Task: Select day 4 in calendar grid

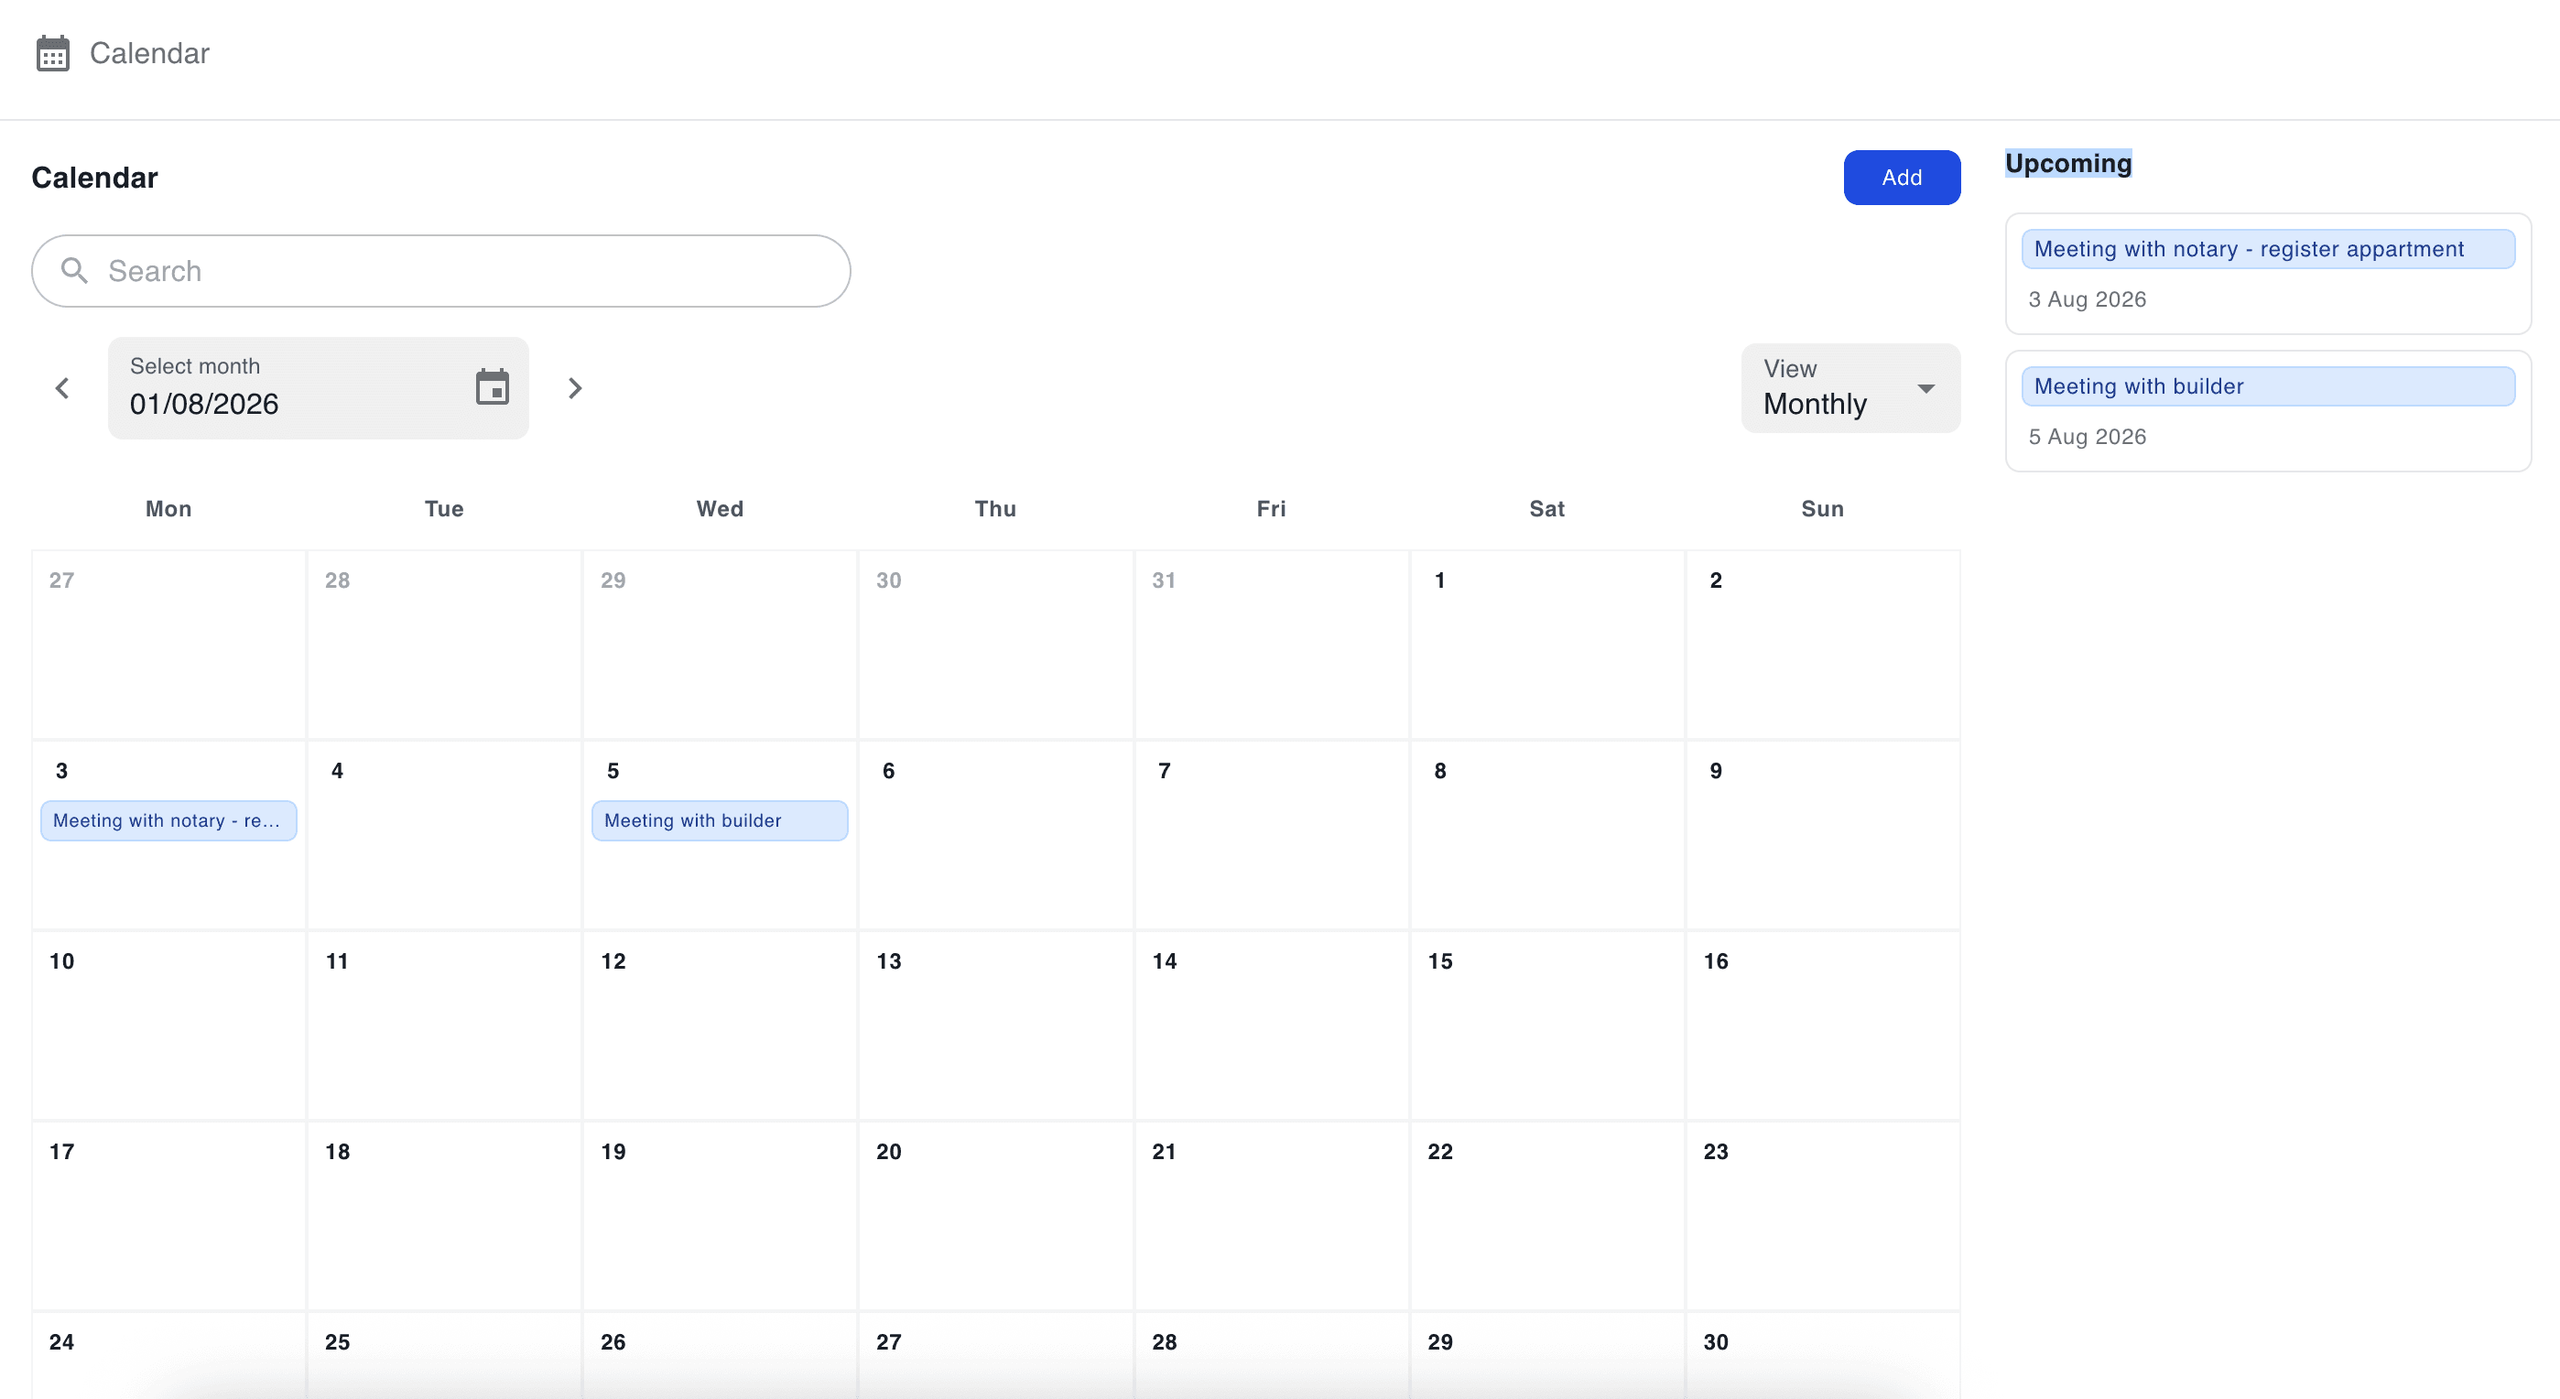Action: [443, 835]
